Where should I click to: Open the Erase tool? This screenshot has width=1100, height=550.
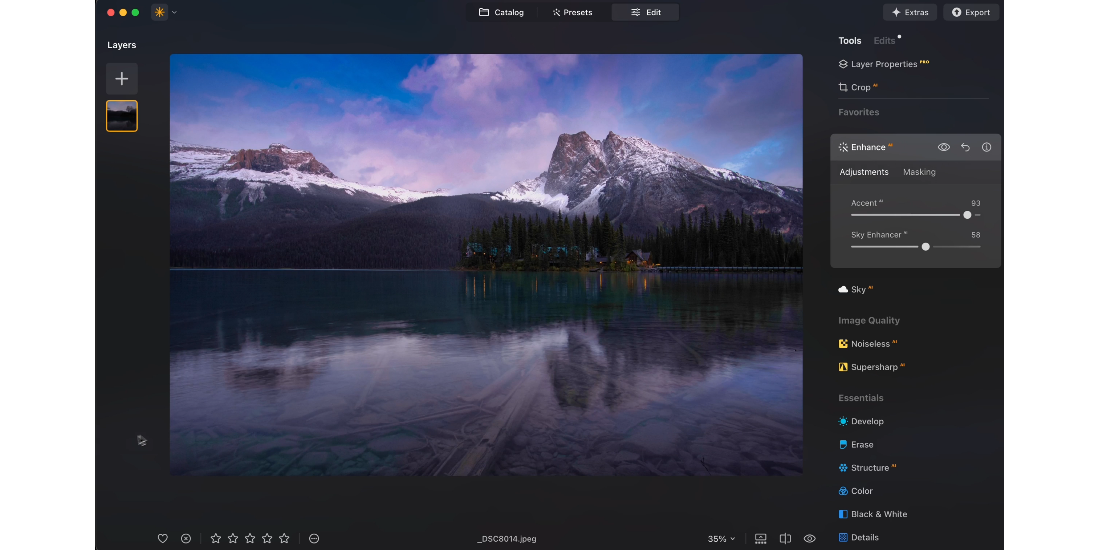click(x=861, y=445)
